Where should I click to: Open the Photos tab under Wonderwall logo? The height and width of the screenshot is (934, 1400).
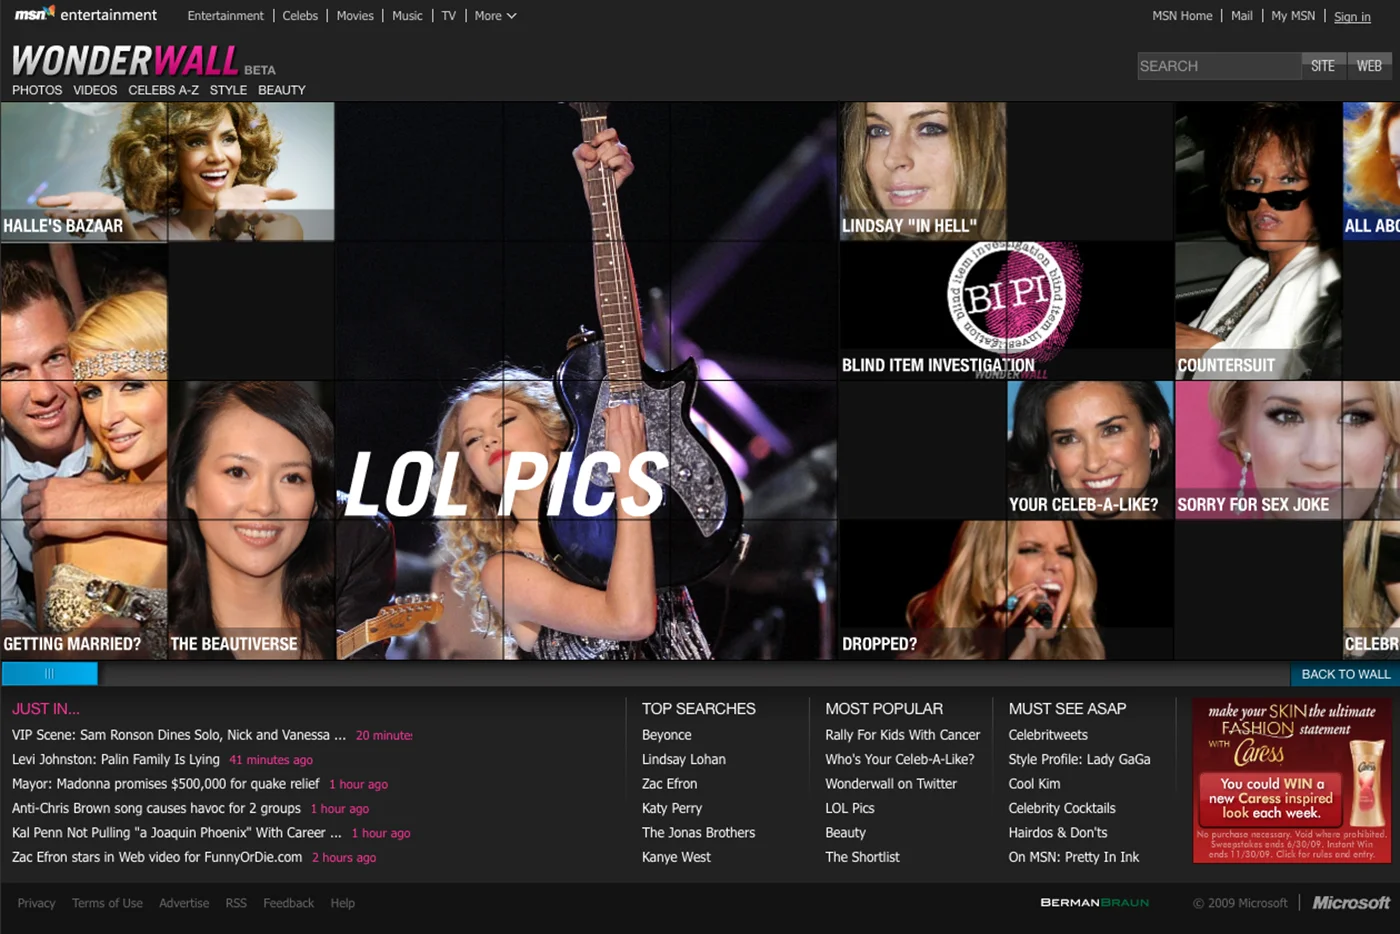[x=37, y=90]
